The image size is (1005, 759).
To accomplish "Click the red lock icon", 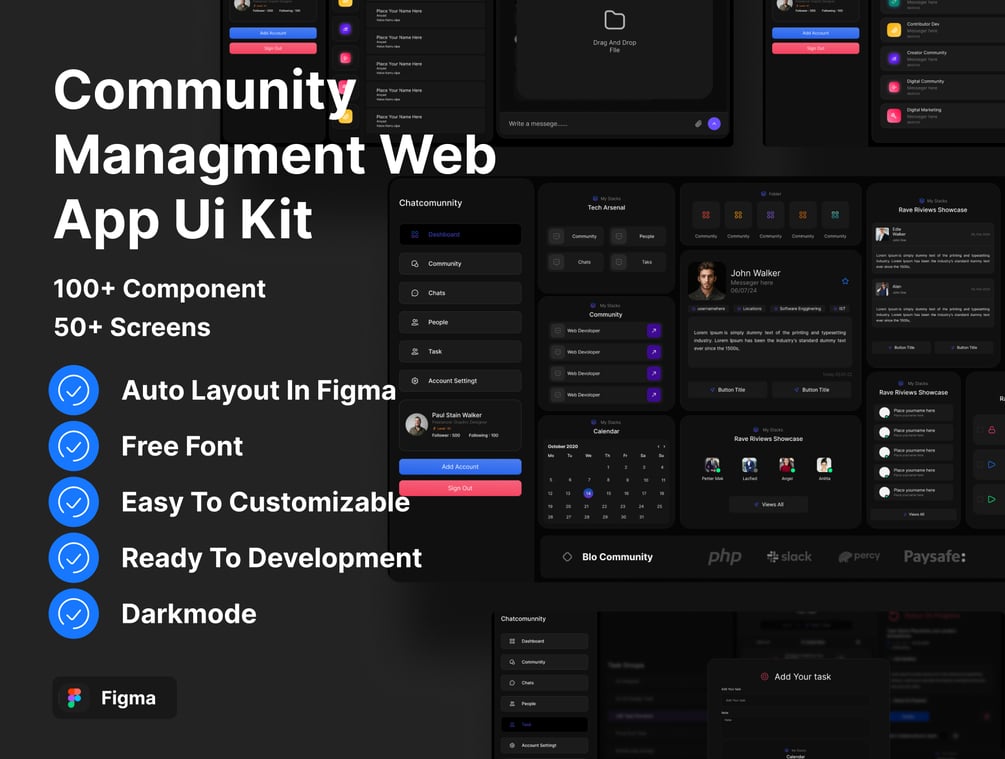I will (992, 430).
